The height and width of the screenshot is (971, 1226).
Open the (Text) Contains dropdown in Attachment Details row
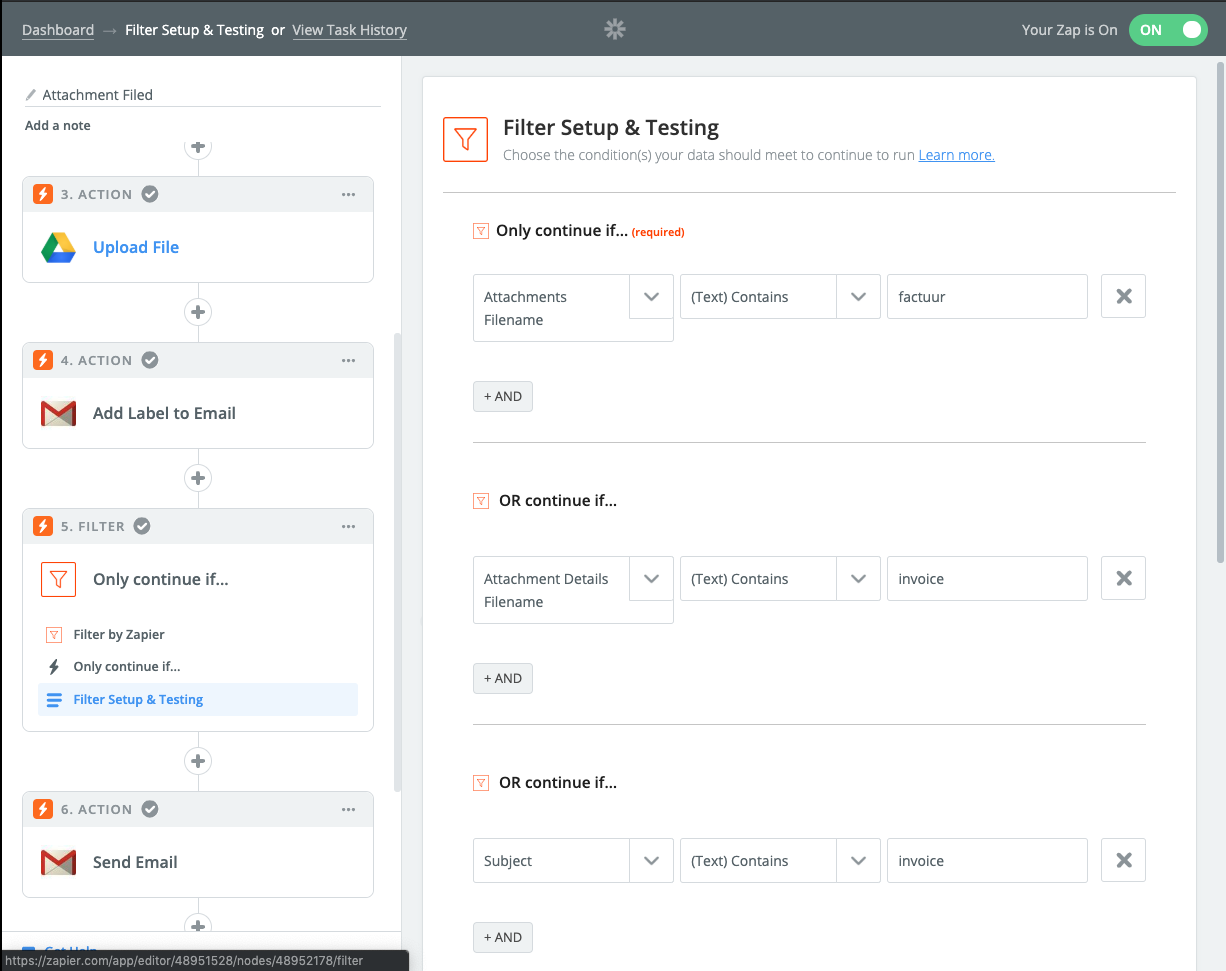point(857,579)
